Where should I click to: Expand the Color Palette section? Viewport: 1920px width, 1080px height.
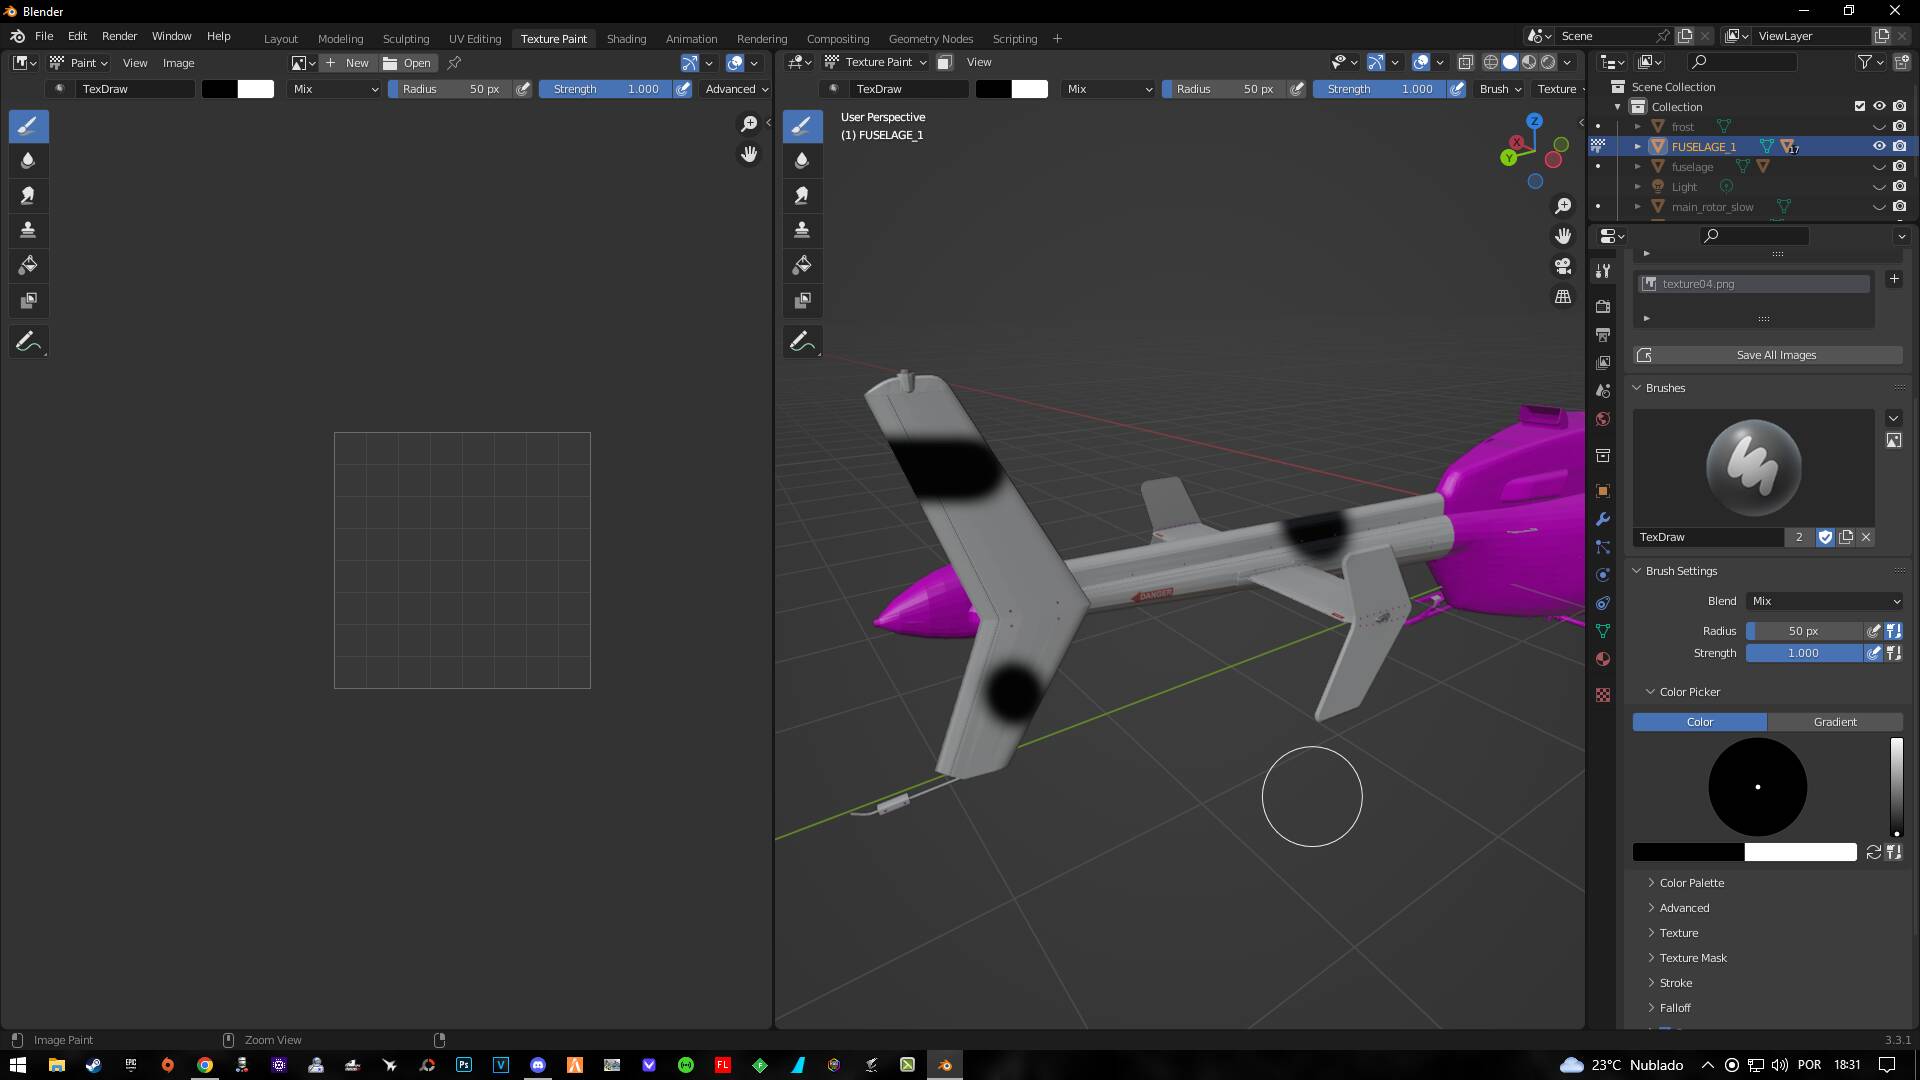(1692, 883)
